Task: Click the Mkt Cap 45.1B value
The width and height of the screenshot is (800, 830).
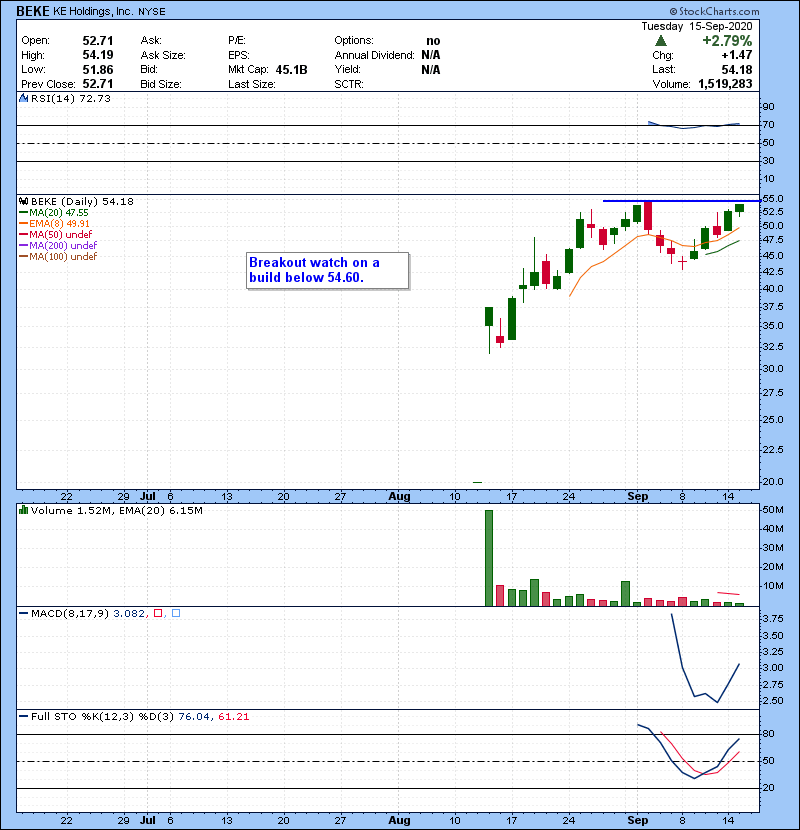Action: pyautogui.click(x=292, y=69)
